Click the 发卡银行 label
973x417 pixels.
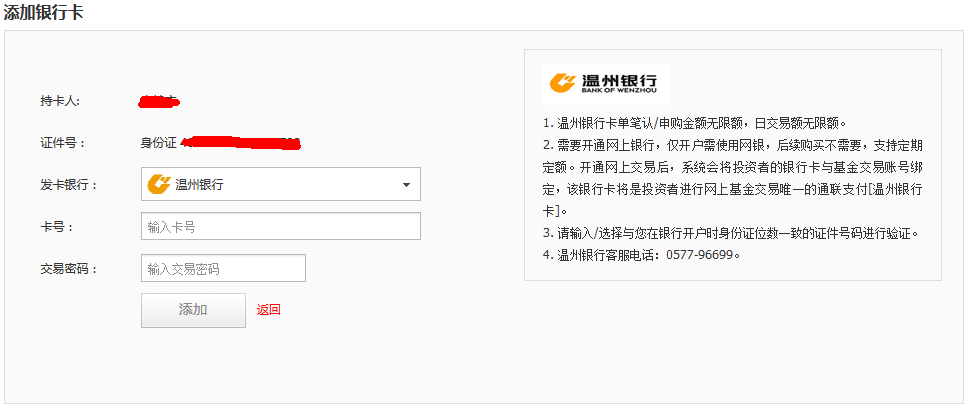(64, 185)
